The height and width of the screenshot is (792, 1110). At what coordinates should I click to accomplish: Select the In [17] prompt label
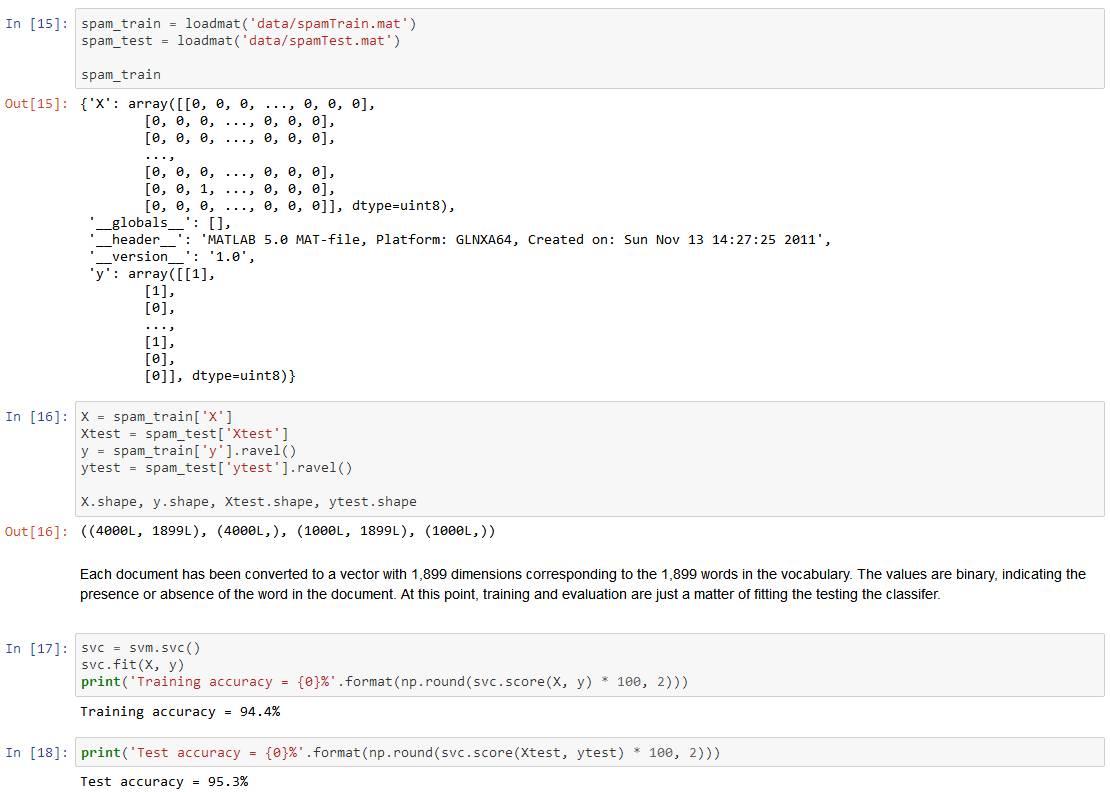pyautogui.click(x=36, y=647)
